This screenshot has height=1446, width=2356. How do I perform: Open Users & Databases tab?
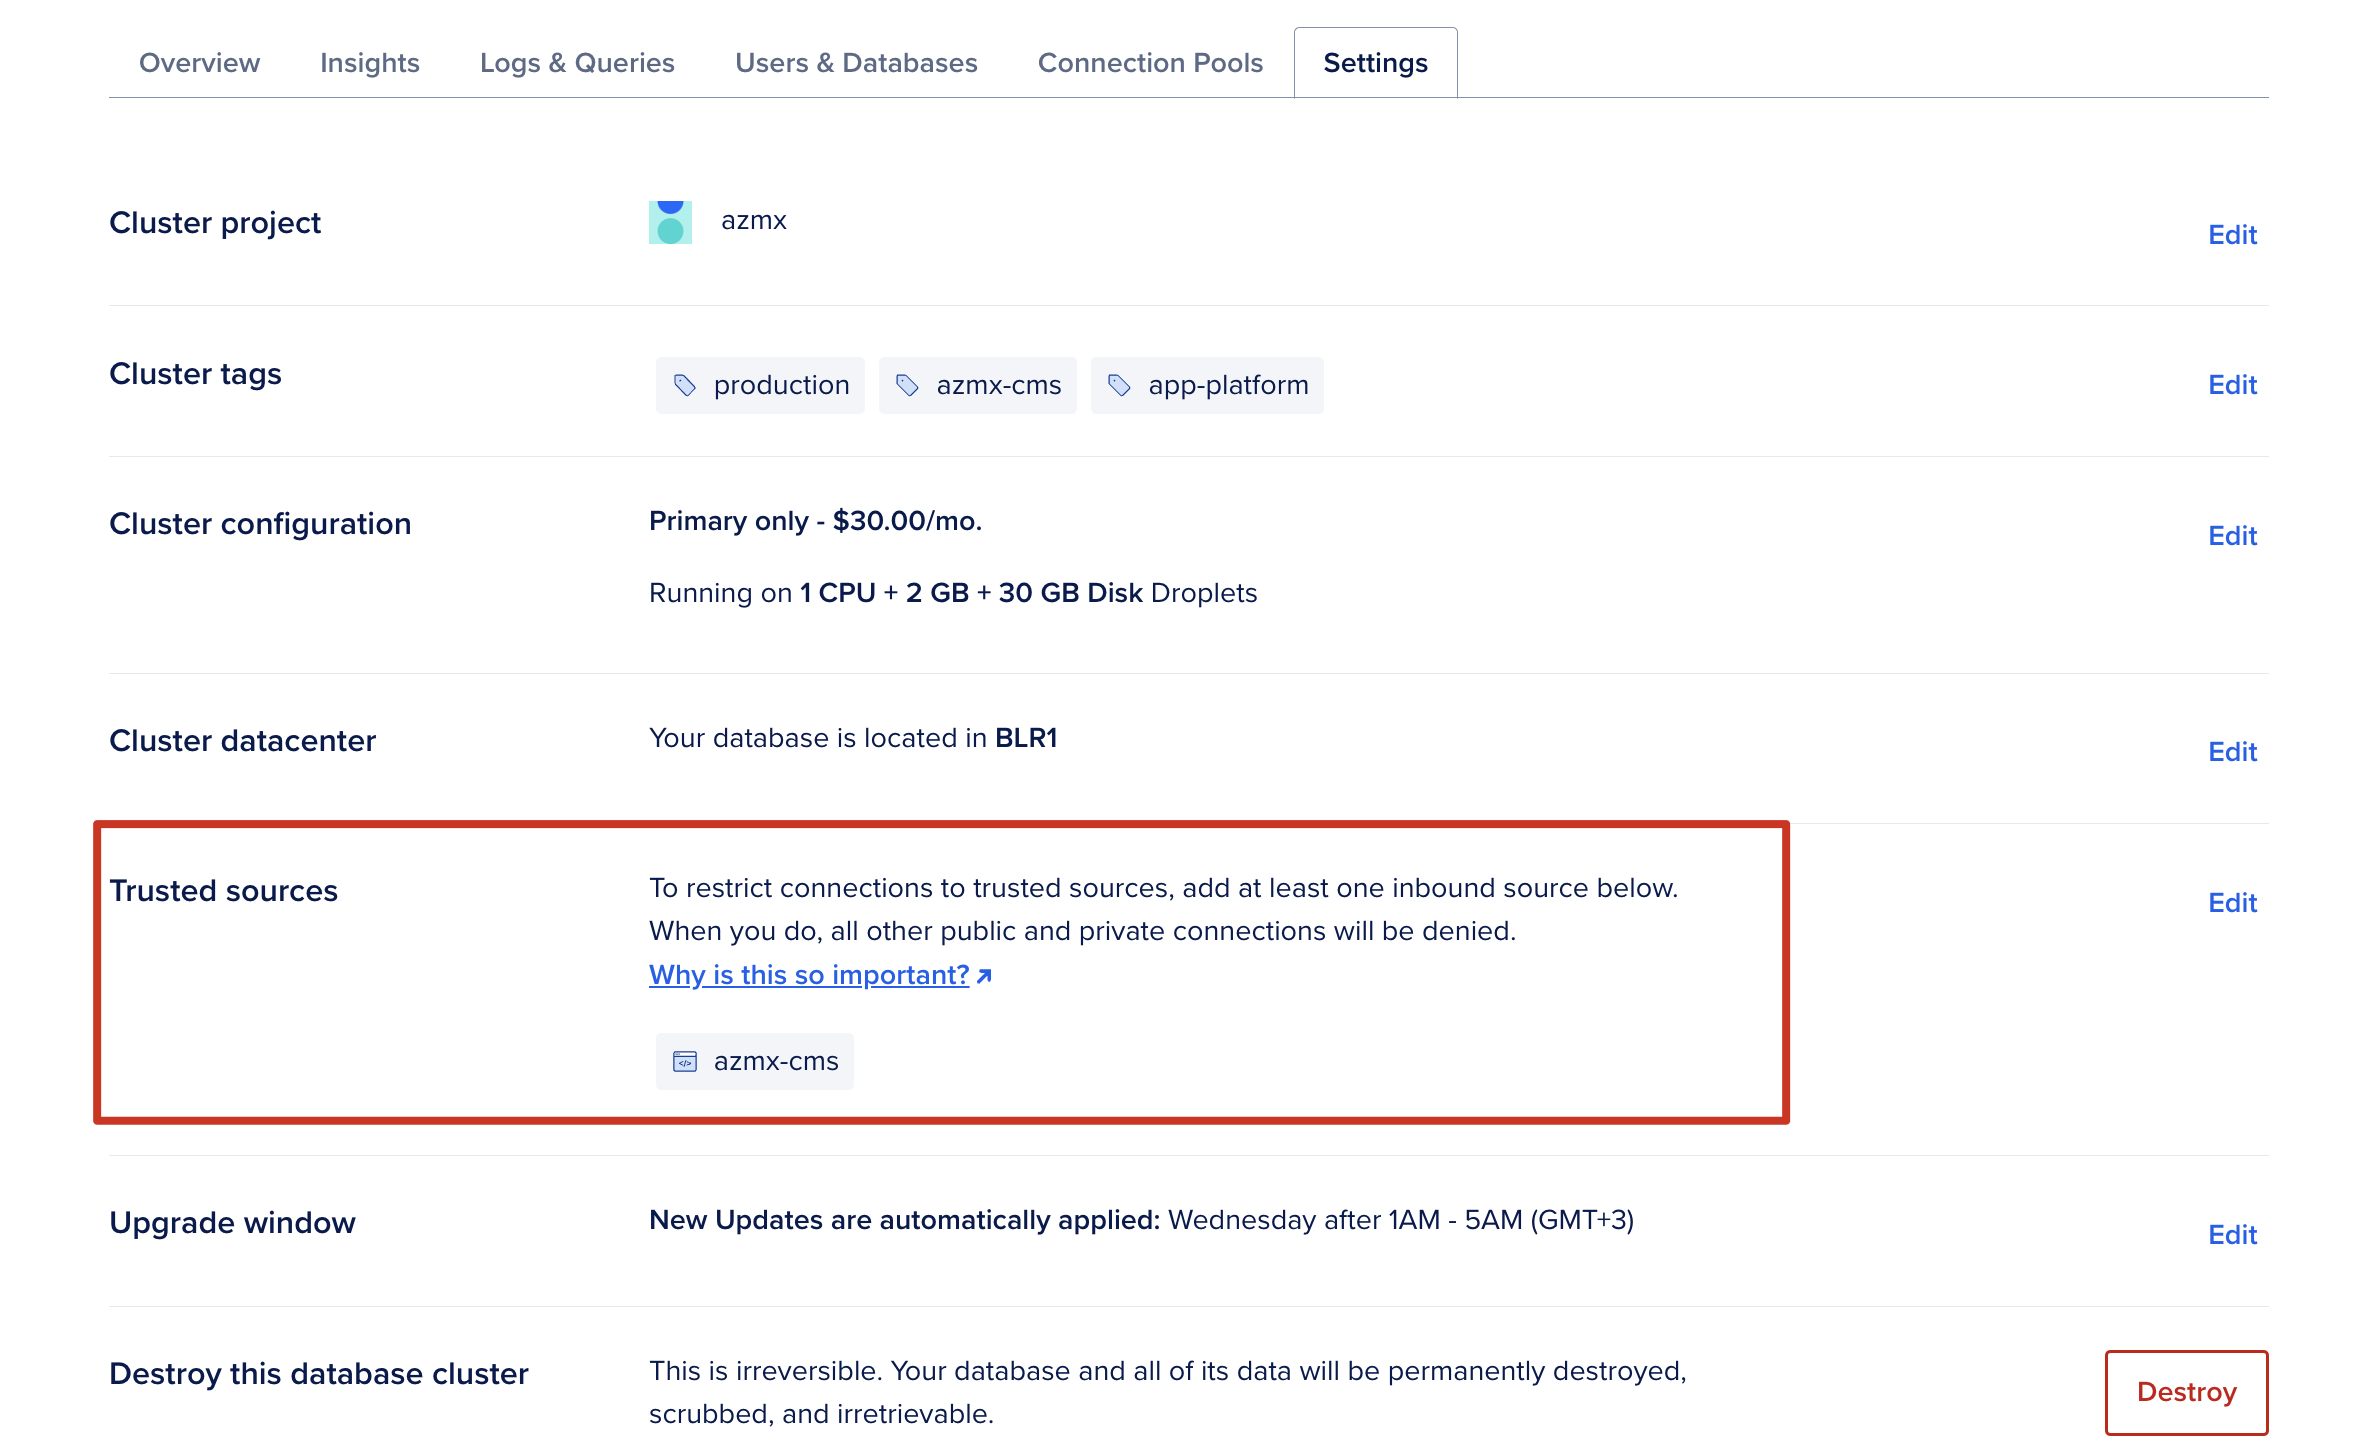coord(856,63)
